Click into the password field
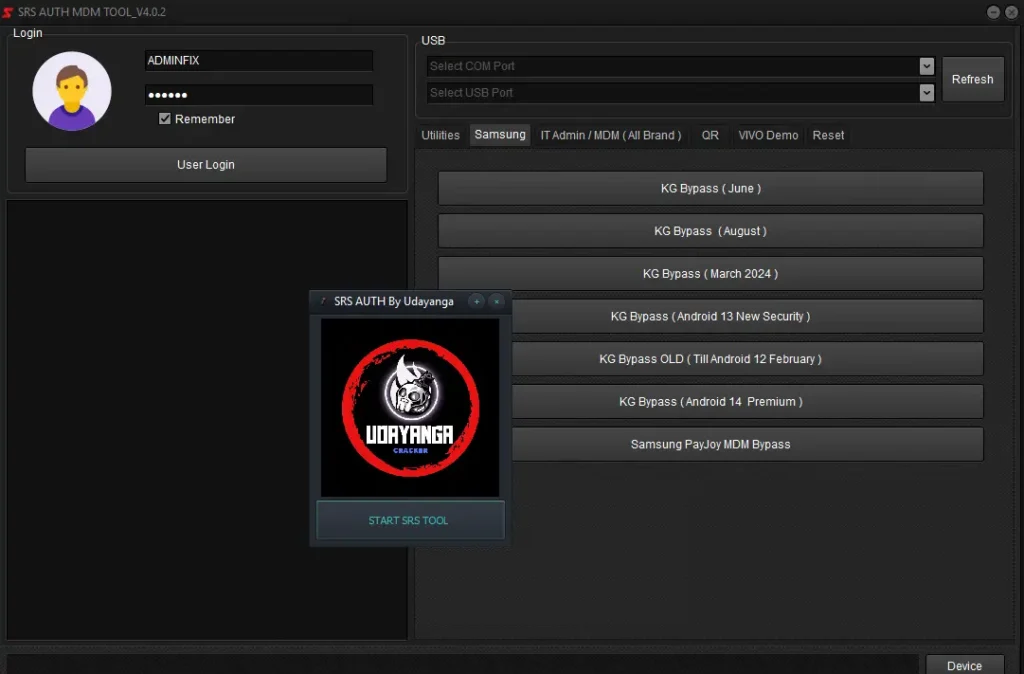 pos(259,95)
